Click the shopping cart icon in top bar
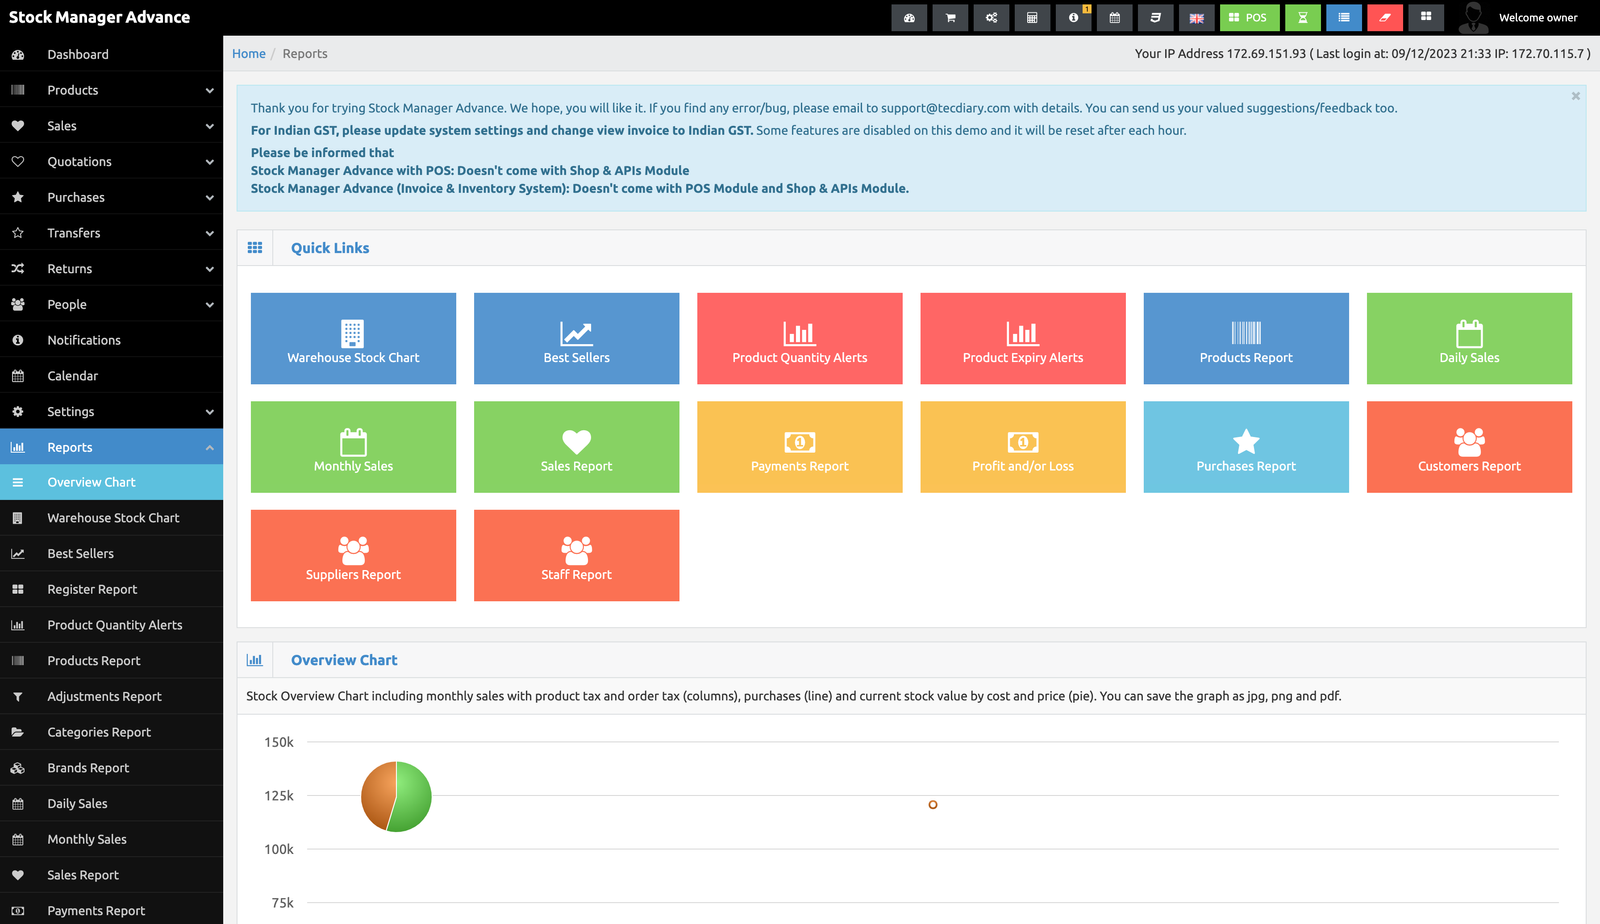Viewport: 1600px width, 924px height. pos(950,17)
